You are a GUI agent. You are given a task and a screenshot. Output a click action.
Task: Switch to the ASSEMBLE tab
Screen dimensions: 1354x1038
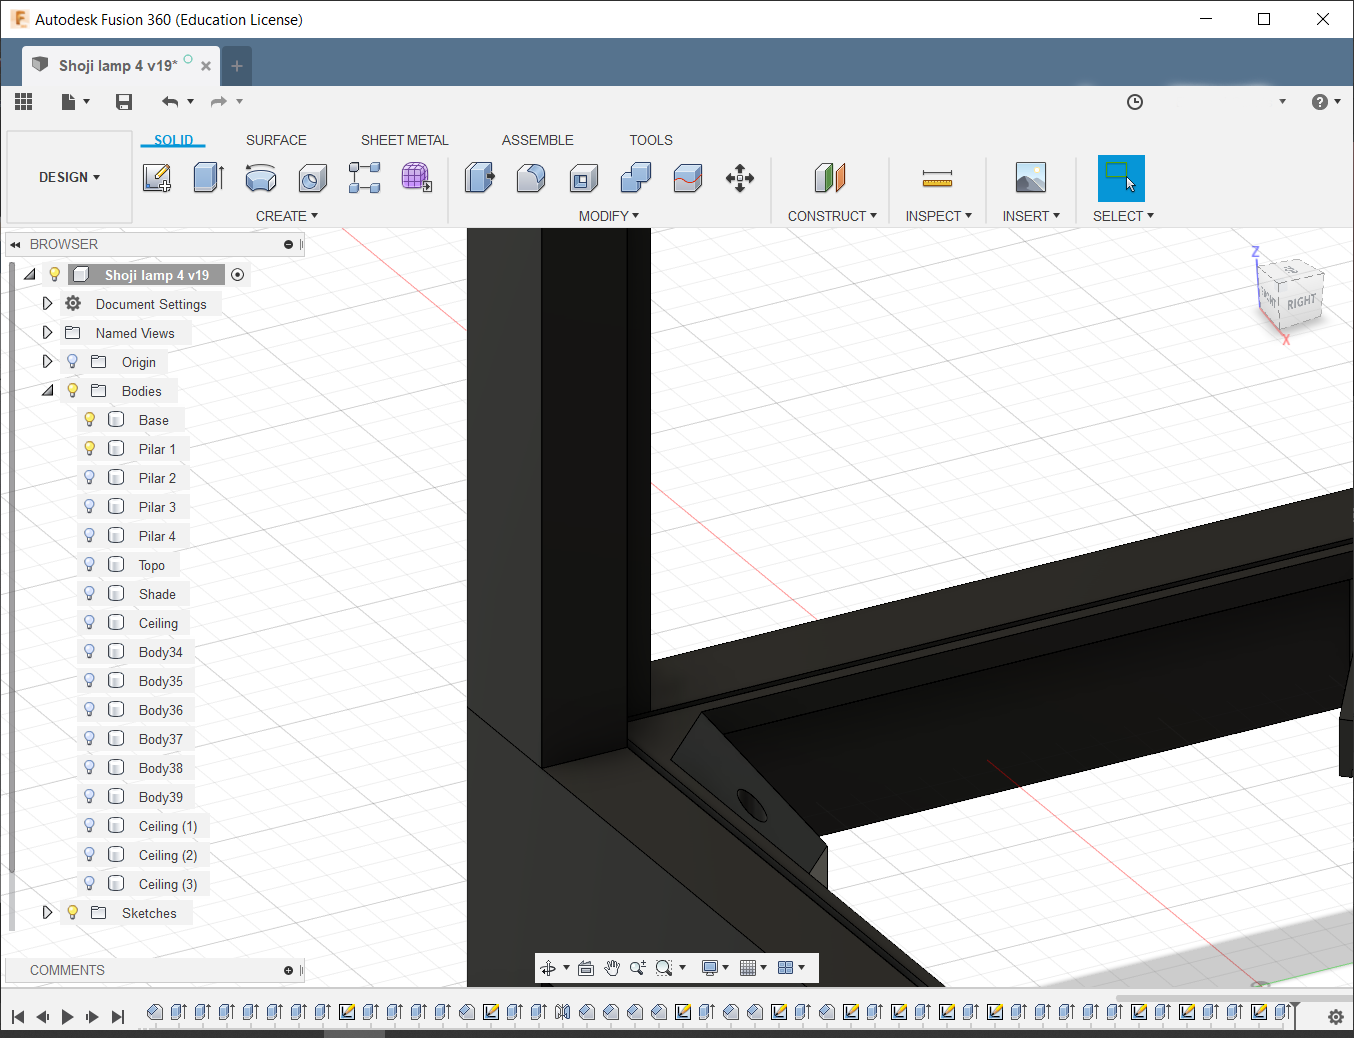tap(538, 140)
